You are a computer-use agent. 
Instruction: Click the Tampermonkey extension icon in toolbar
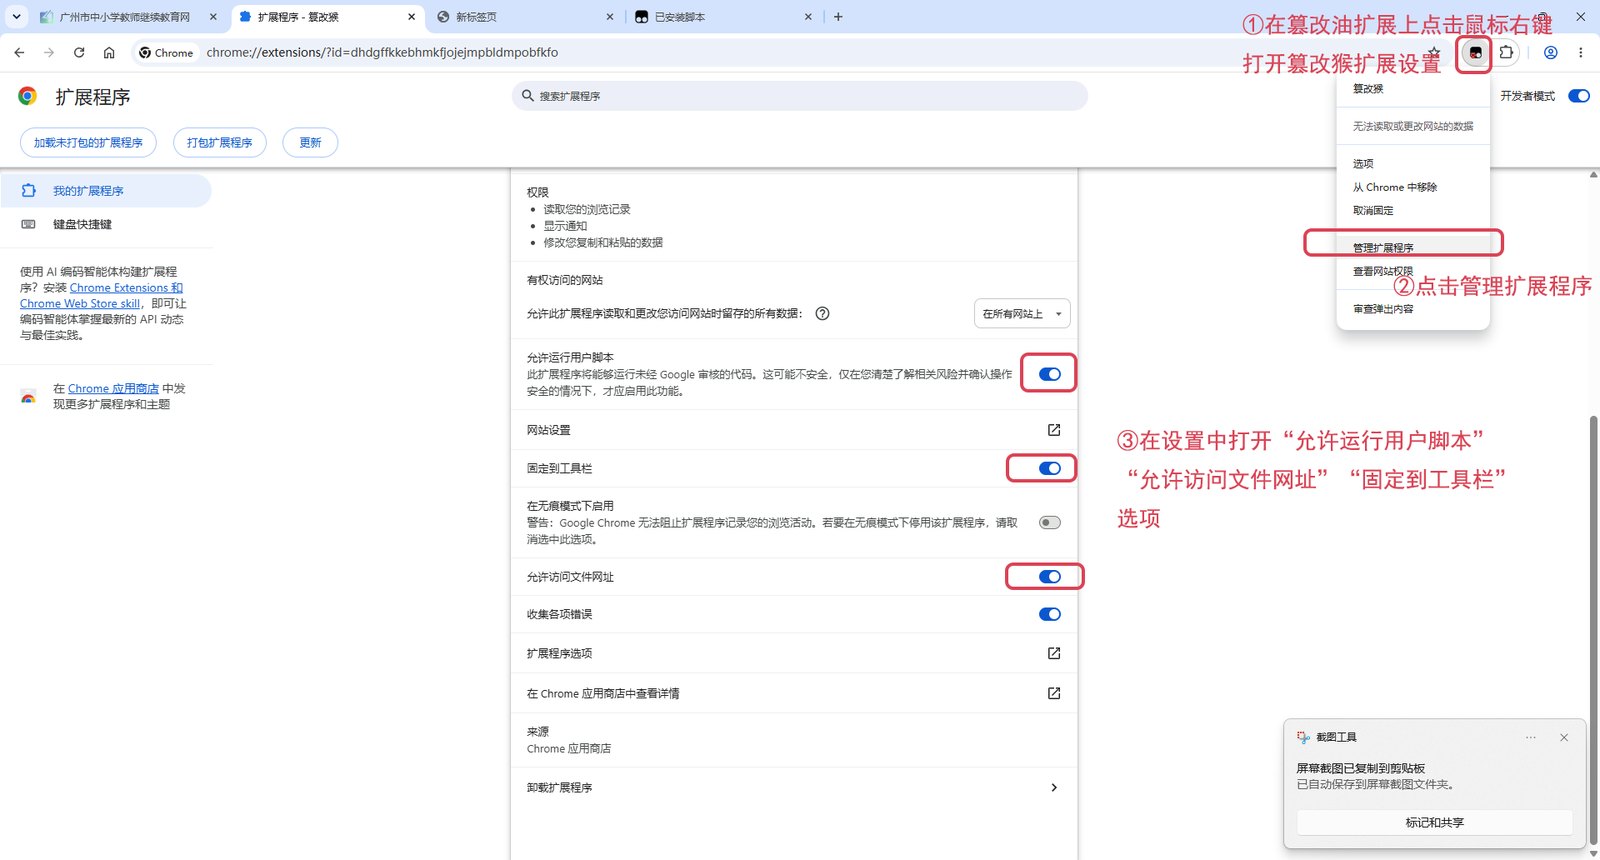(x=1475, y=53)
